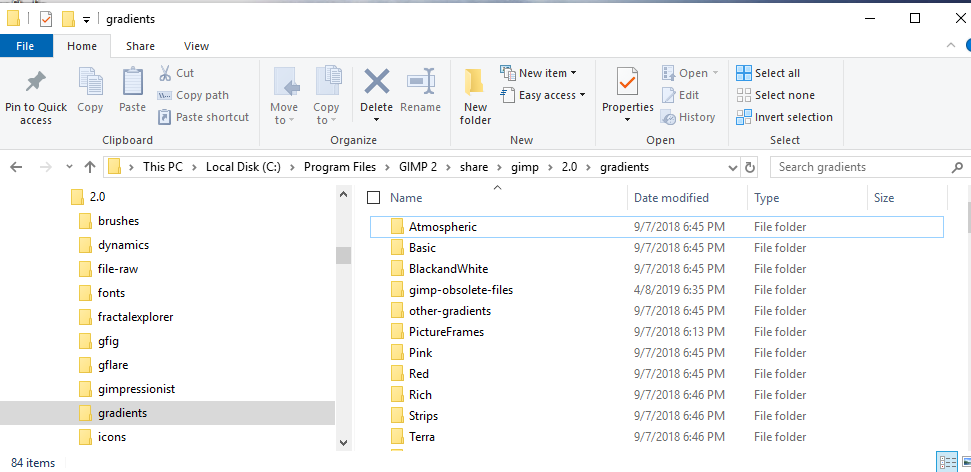Image resolution: width=971 pixels, height=472 pixels.
Task: Click the navigation pane scrollbar thumb
Action: click(x=344, y=255)
